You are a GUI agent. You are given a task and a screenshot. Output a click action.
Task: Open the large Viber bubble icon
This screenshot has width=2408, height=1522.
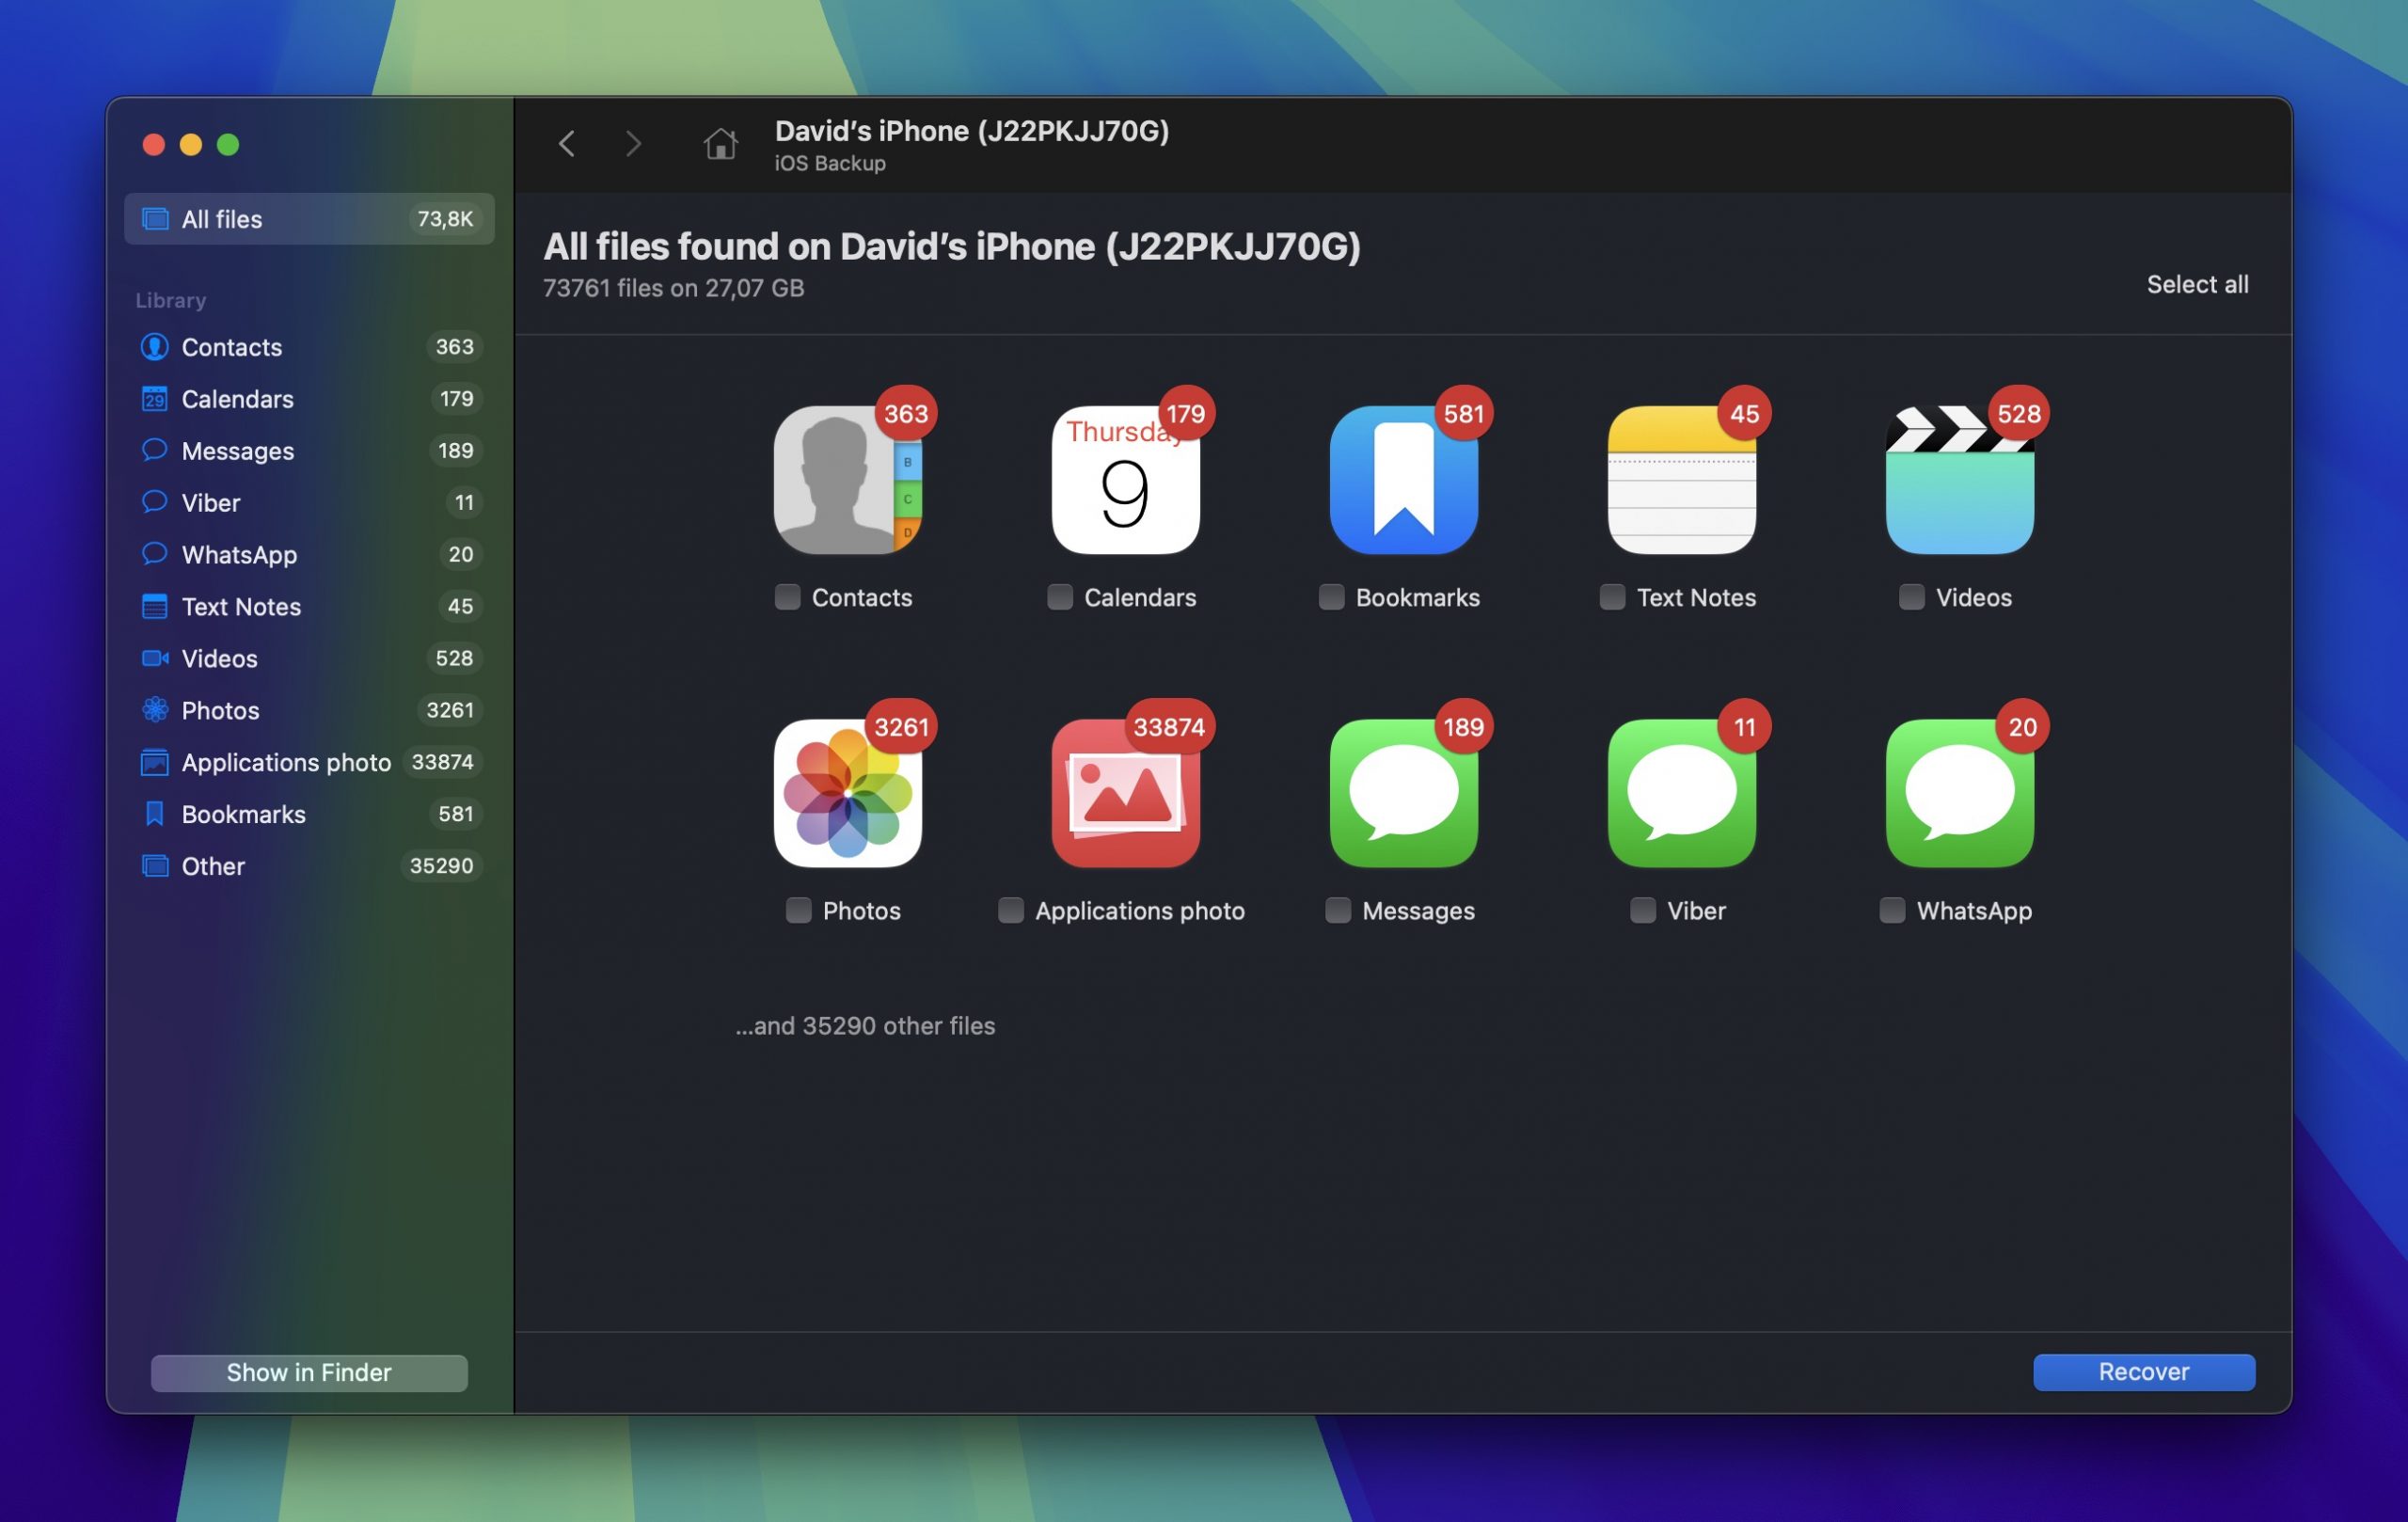(1681, 793)
